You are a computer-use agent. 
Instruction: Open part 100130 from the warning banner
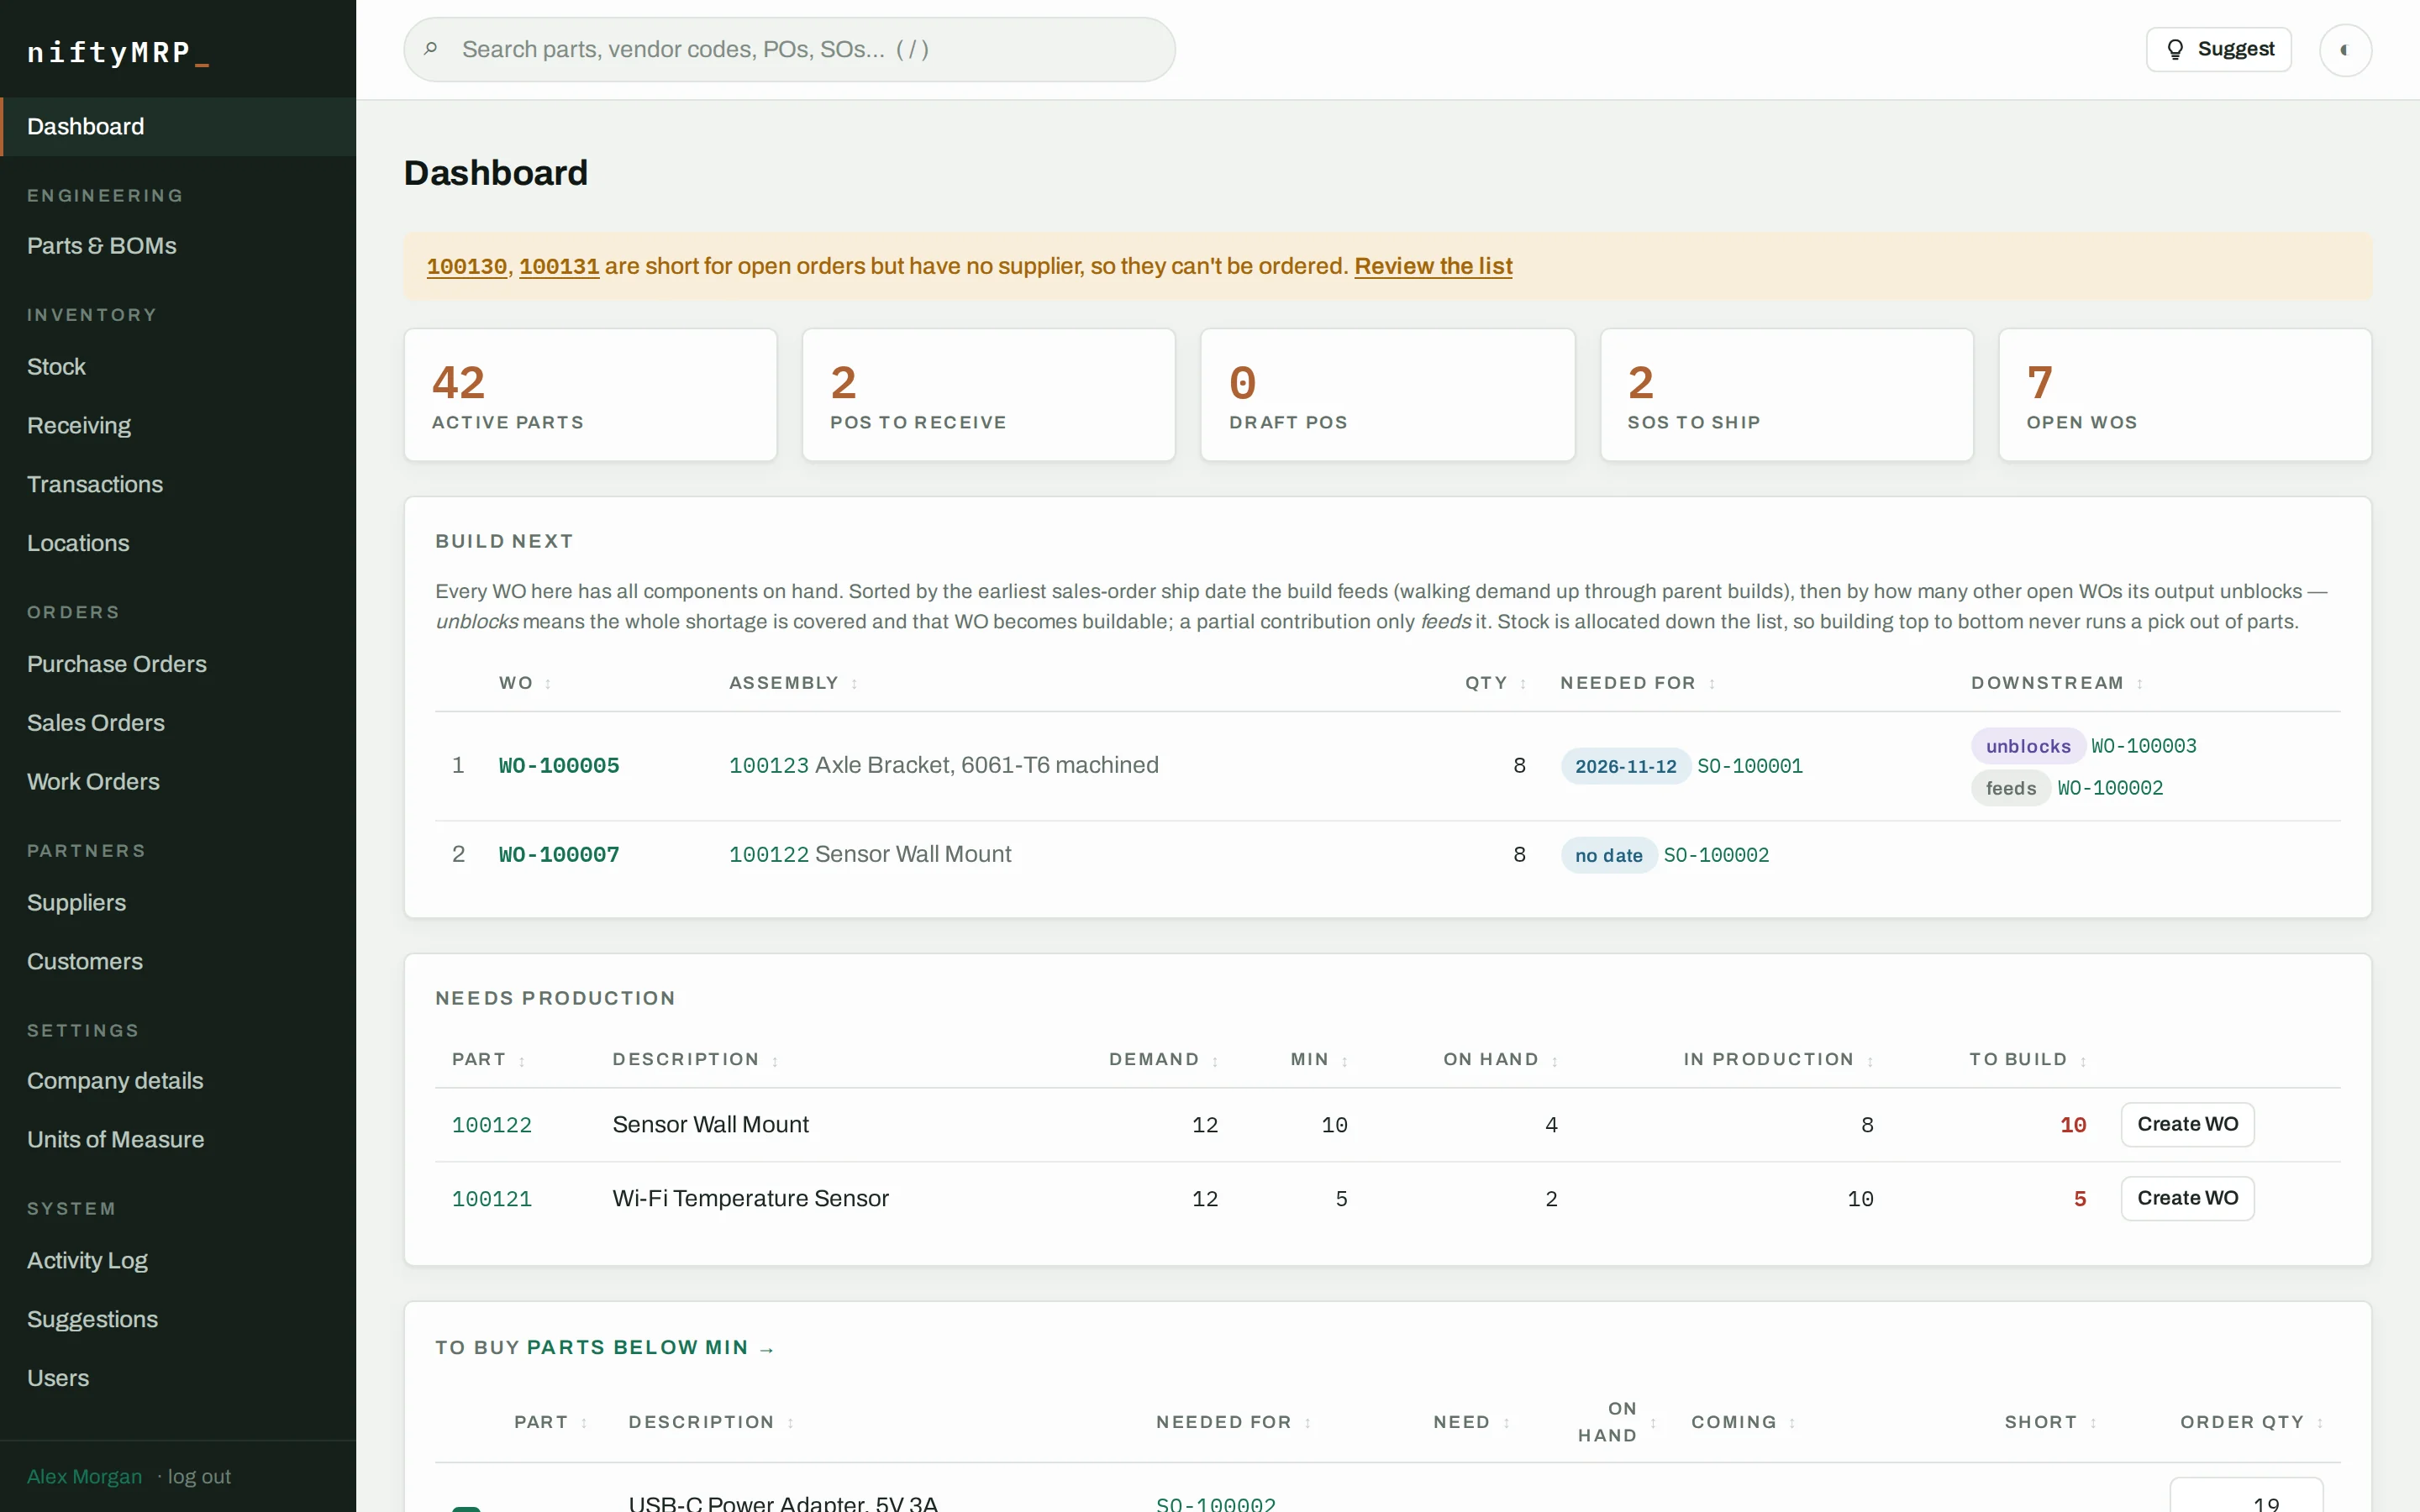[466, 266]
